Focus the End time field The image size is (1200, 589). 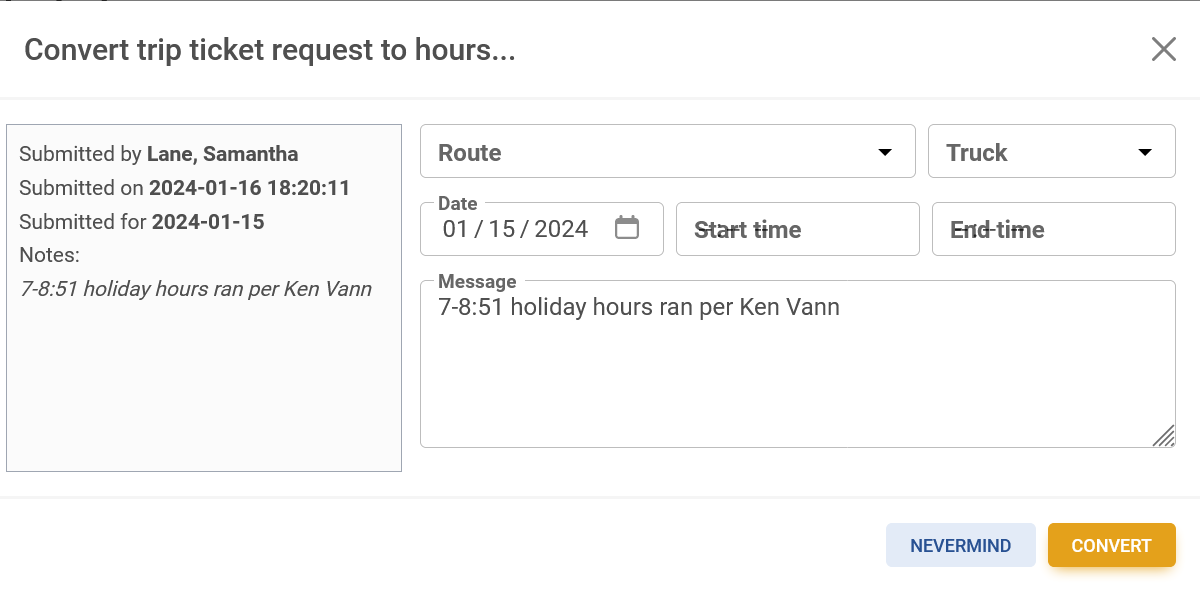pyautogui.click(x=1053, y=229)
